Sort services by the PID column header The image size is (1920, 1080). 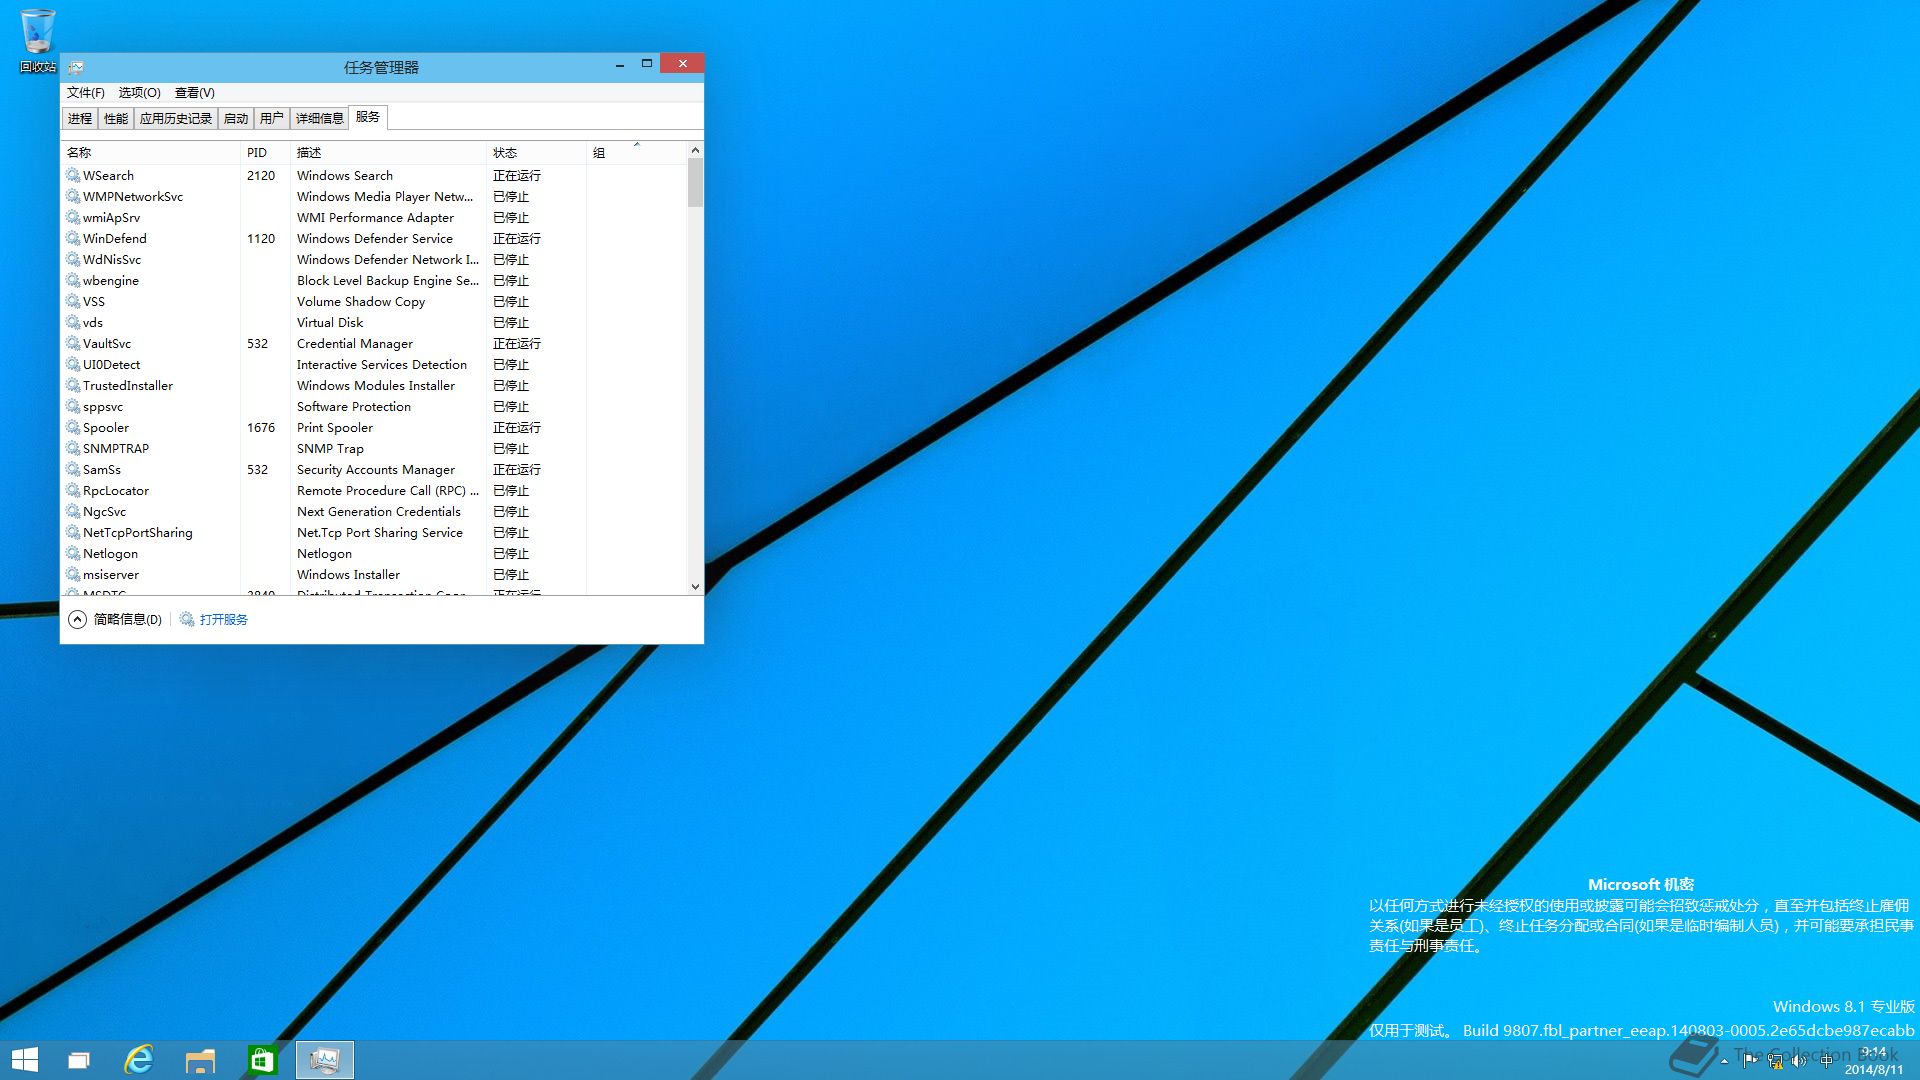point(257,152)
